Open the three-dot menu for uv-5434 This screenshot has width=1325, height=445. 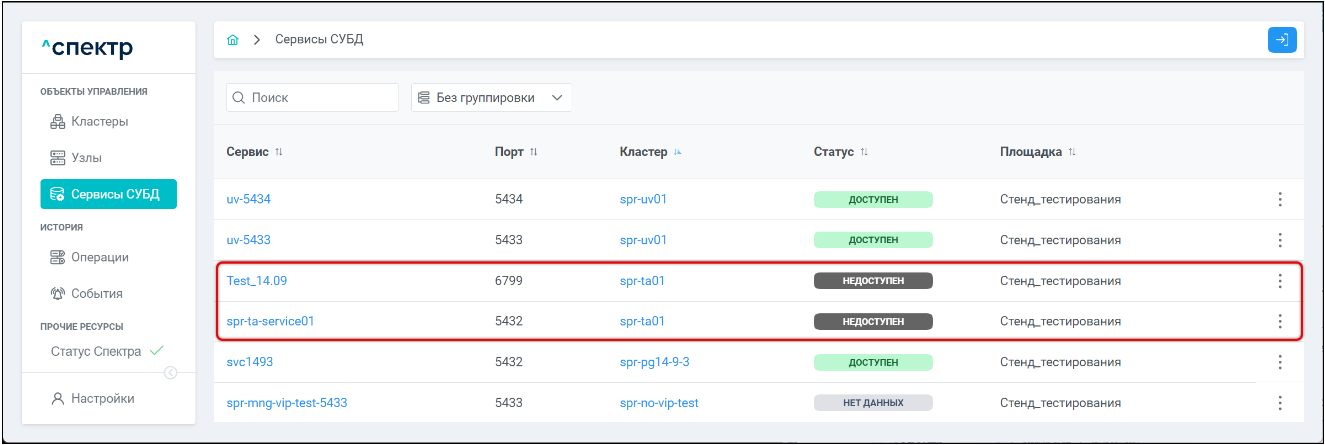tap(1279, 199)
